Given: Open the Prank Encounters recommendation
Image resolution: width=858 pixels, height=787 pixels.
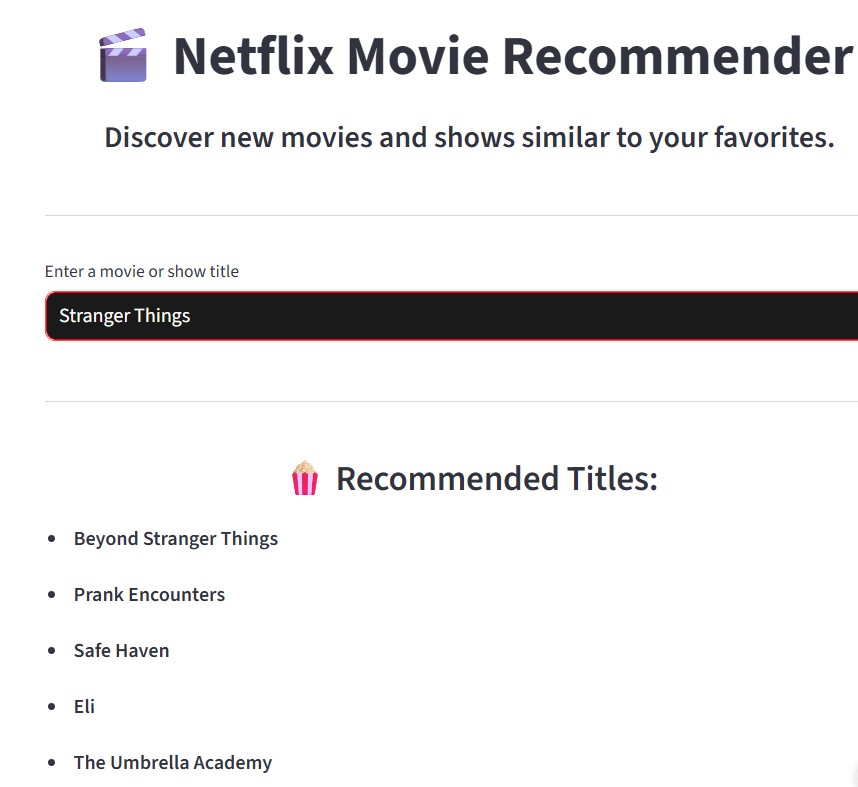Looking at the screenshot, I should [149, 594].
